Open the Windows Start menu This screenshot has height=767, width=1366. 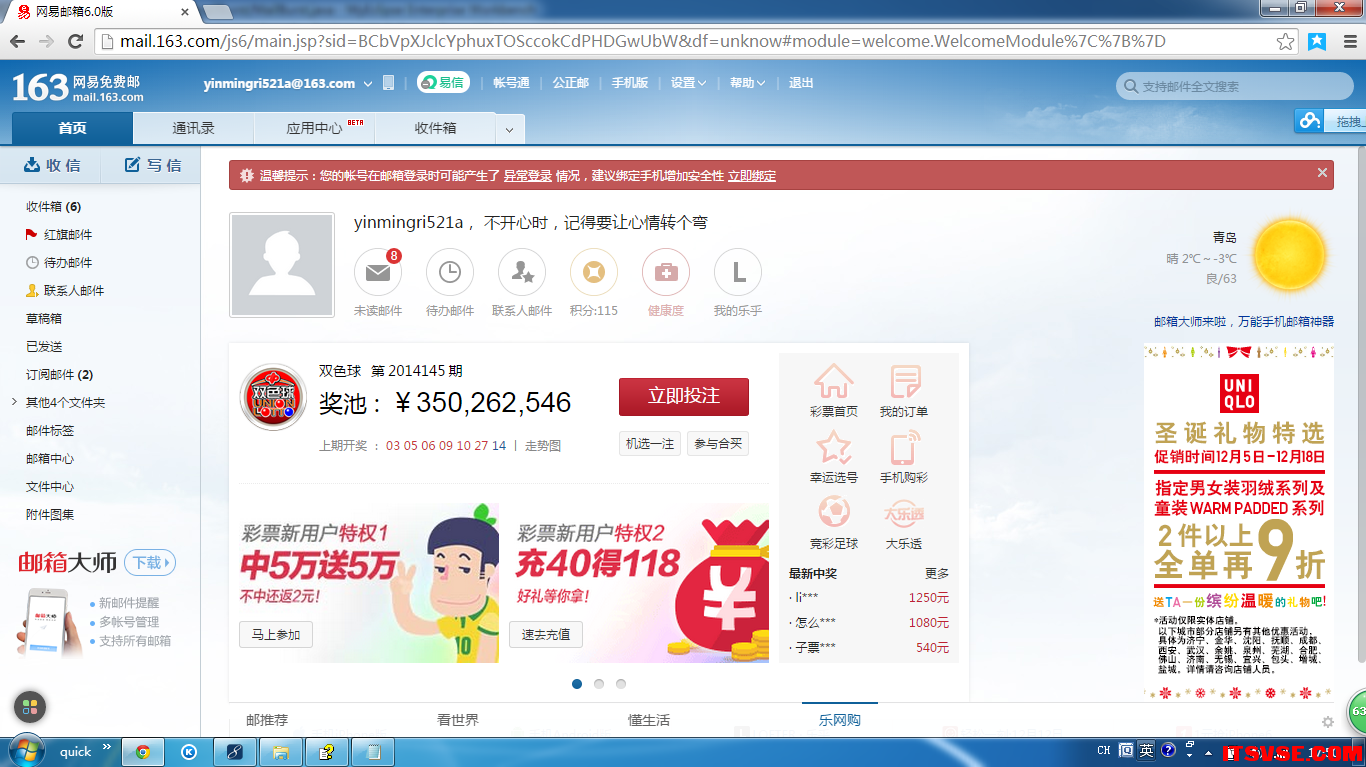tap(25, 751)
